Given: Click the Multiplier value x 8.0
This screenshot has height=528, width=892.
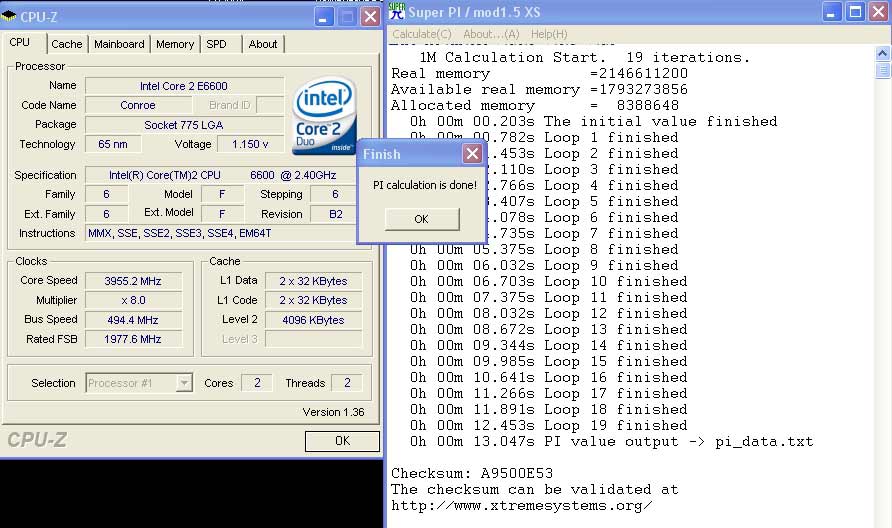Looking at the screenshot, I should pyautogui.click(x=133, y=300).
